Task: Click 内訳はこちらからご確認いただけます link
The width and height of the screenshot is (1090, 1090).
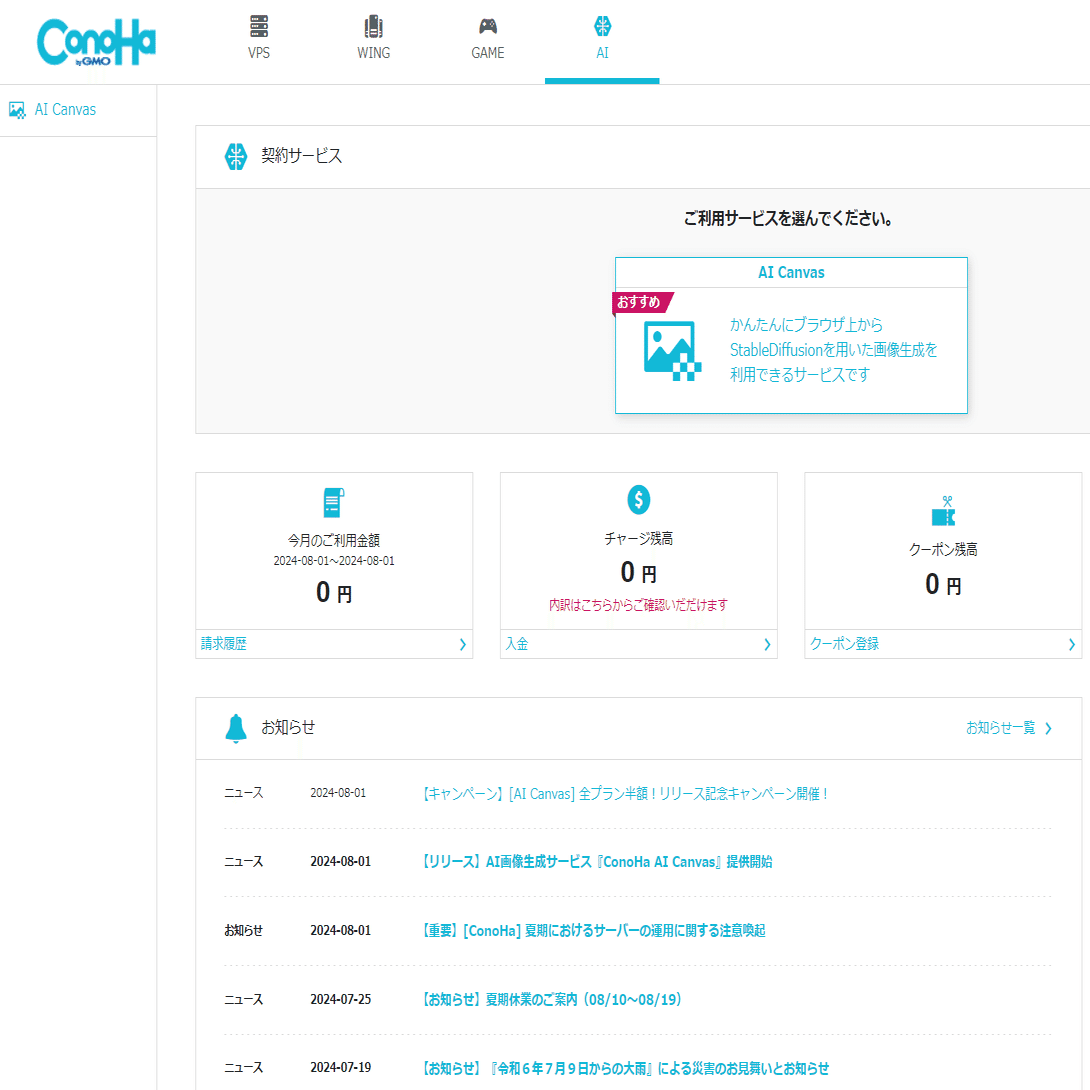Action: 638,605
